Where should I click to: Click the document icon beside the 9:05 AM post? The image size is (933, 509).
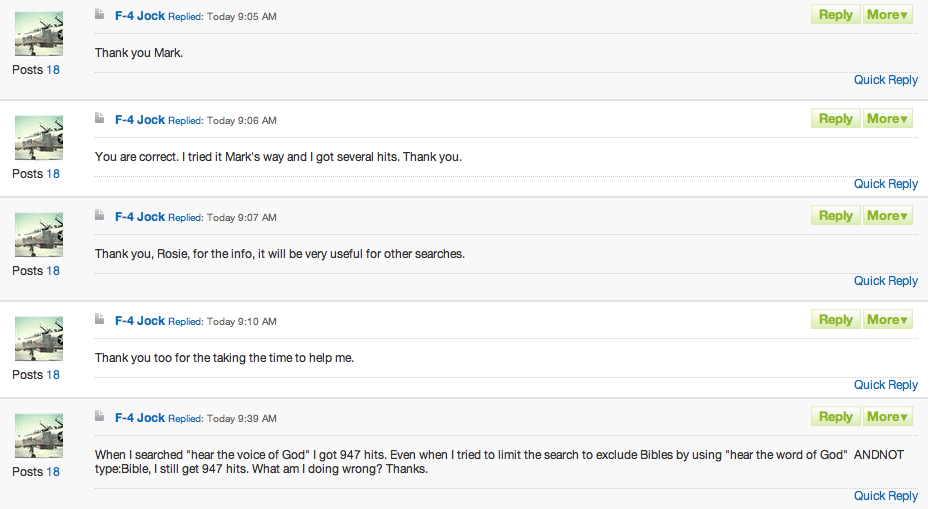pos(100,15)
